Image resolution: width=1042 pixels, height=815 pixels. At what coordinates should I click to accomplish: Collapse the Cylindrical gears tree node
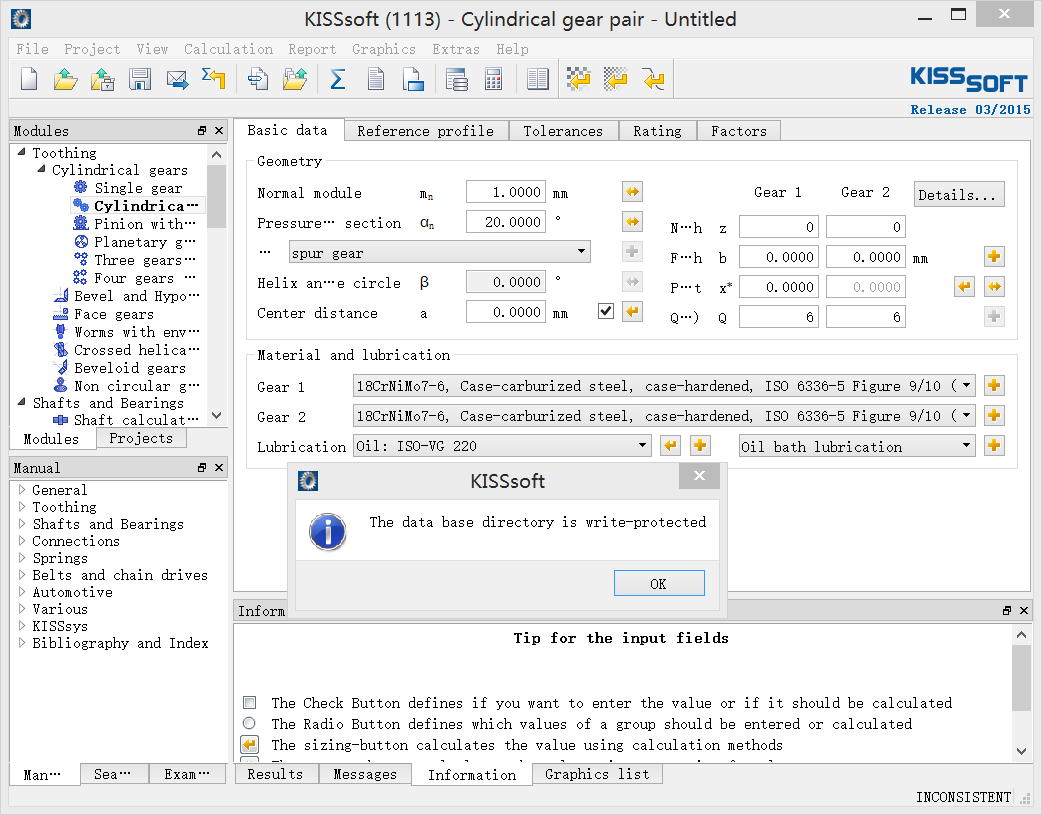coord(41,170)
